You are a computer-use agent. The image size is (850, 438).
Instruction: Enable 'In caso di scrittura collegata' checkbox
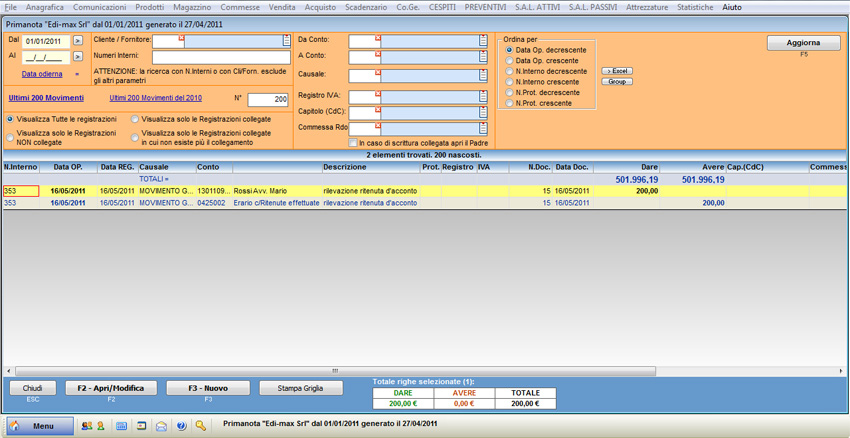[353, 143]
